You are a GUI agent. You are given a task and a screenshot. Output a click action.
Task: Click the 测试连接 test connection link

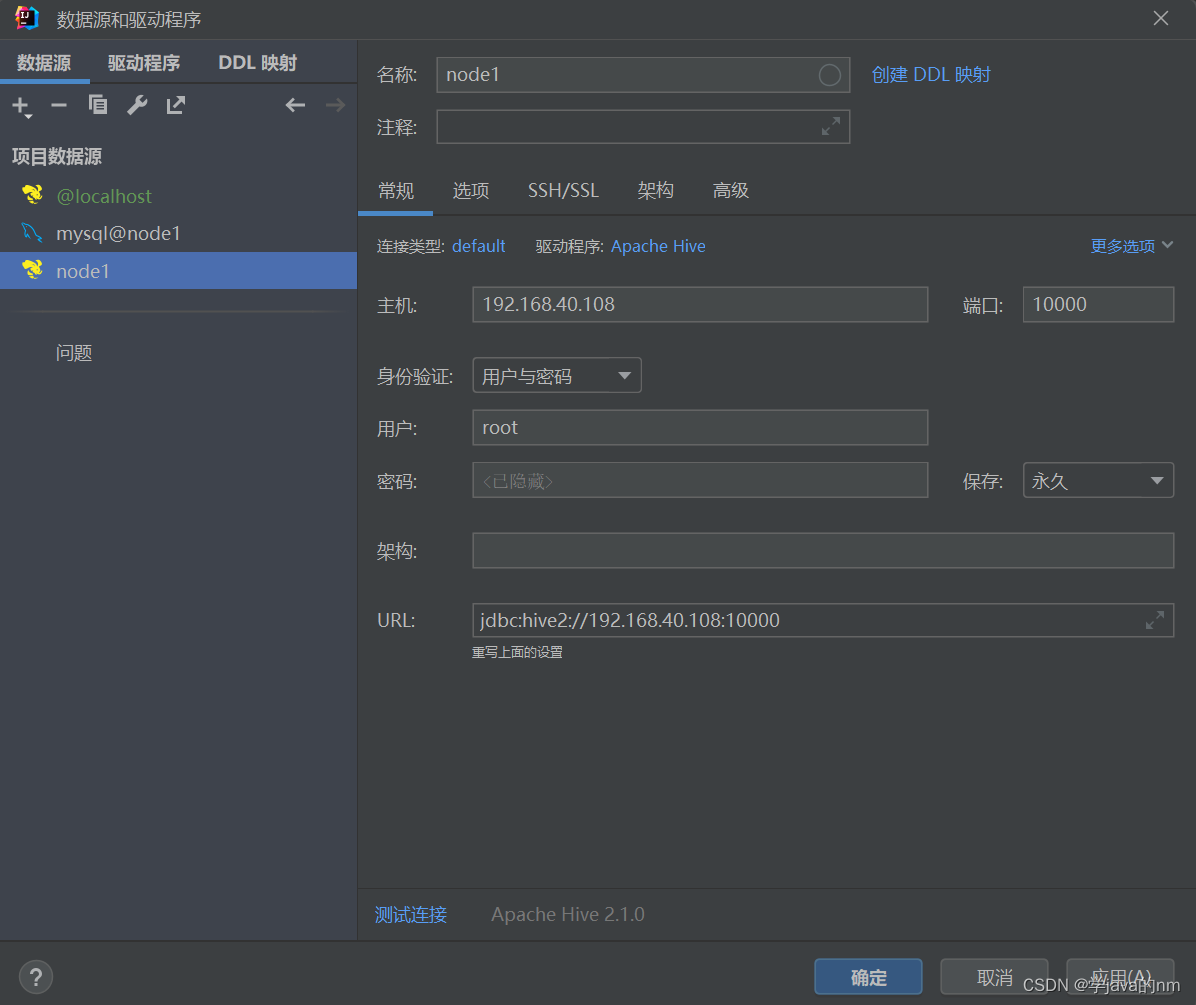410,914
